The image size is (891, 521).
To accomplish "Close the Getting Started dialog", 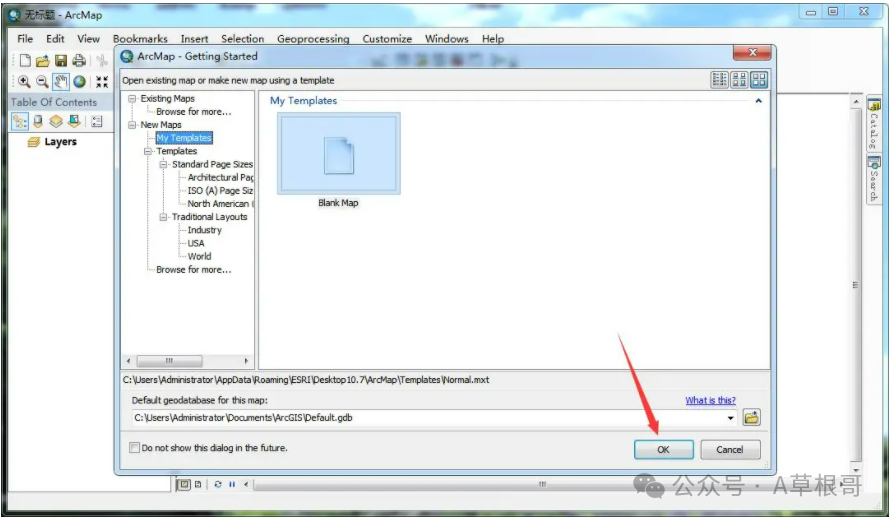I will tap(752, 53).
